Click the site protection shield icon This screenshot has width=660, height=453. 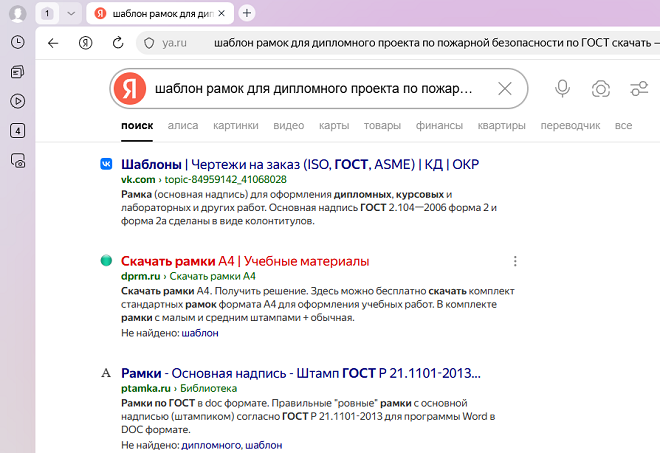(149, 43)
